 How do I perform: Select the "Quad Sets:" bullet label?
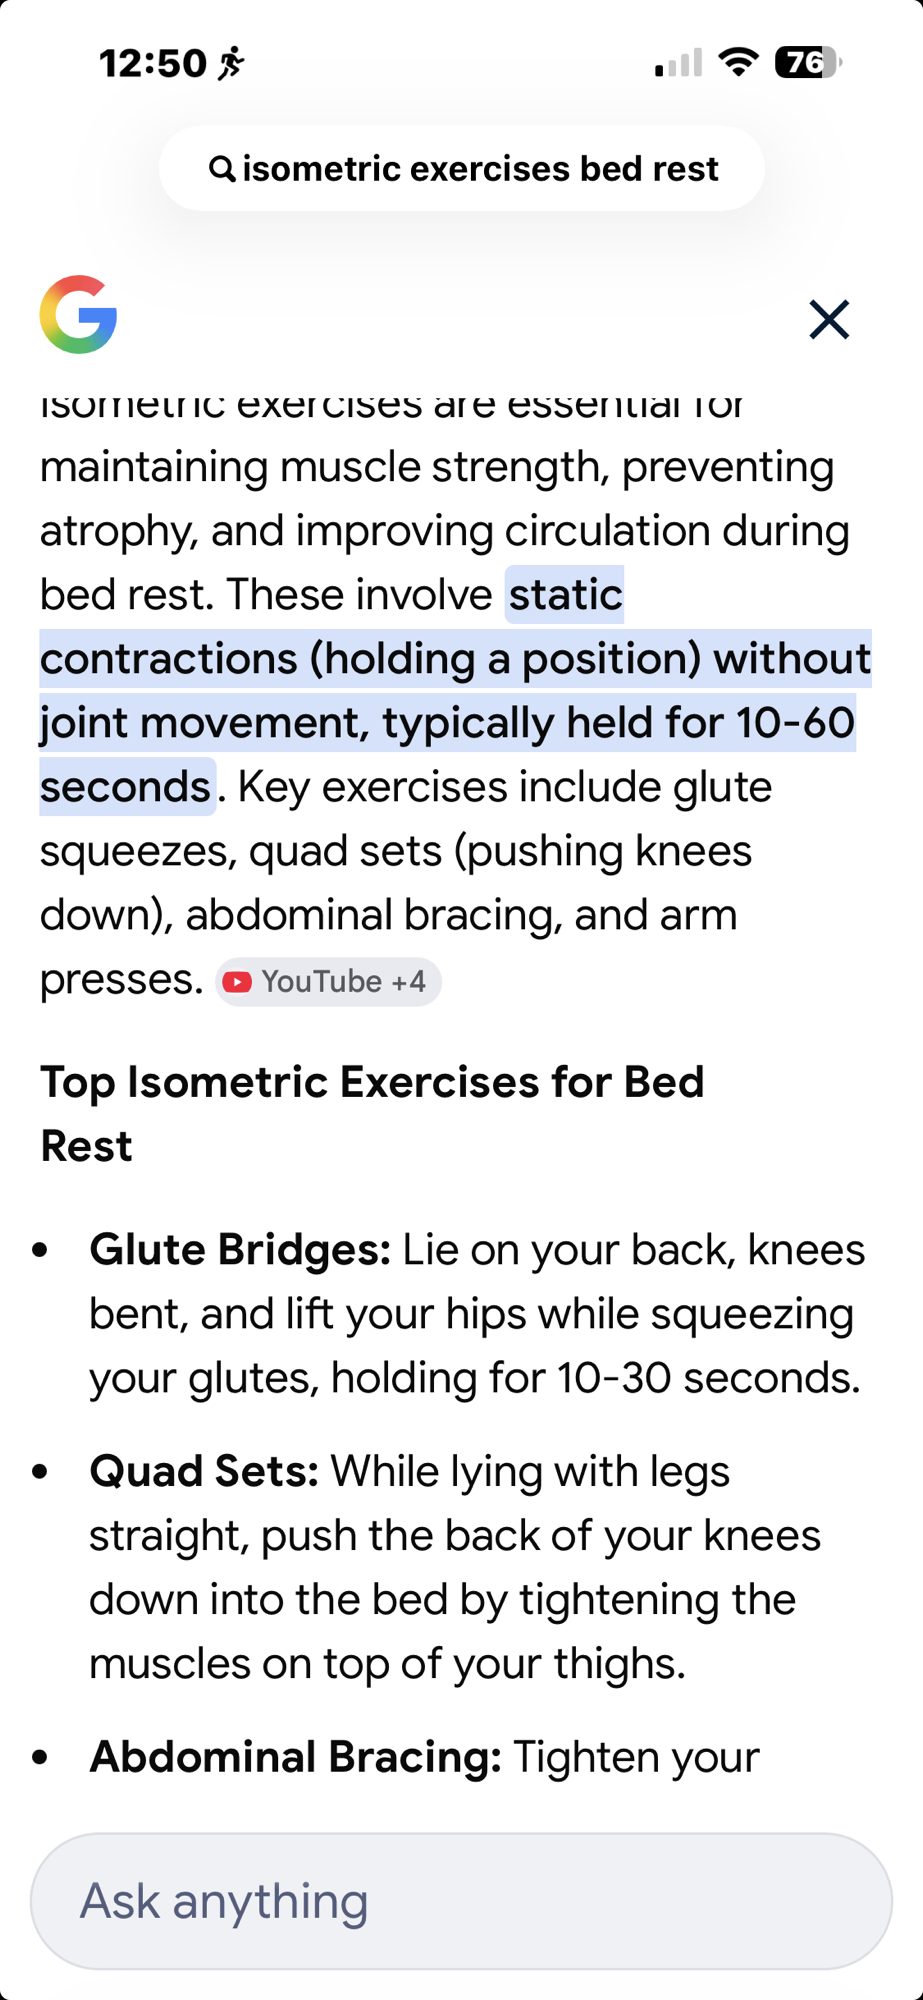204,1472
